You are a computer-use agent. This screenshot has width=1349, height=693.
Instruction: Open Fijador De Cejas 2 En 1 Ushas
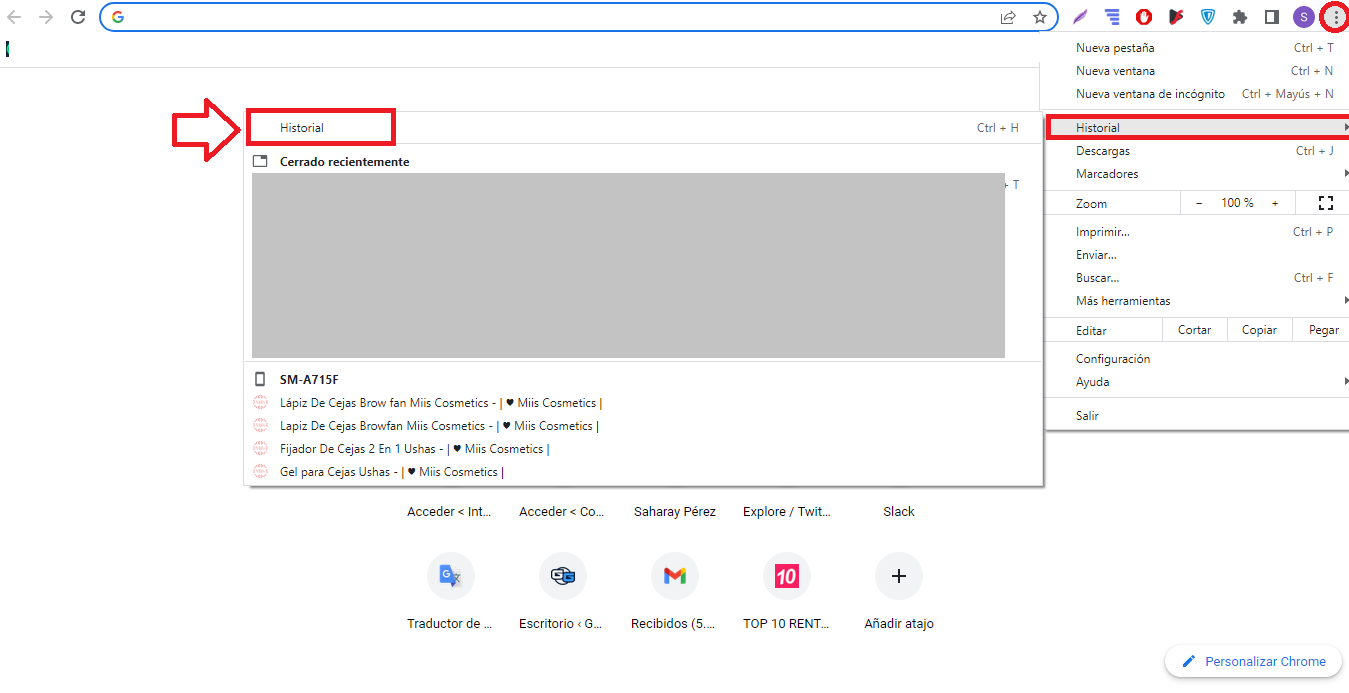643,449
